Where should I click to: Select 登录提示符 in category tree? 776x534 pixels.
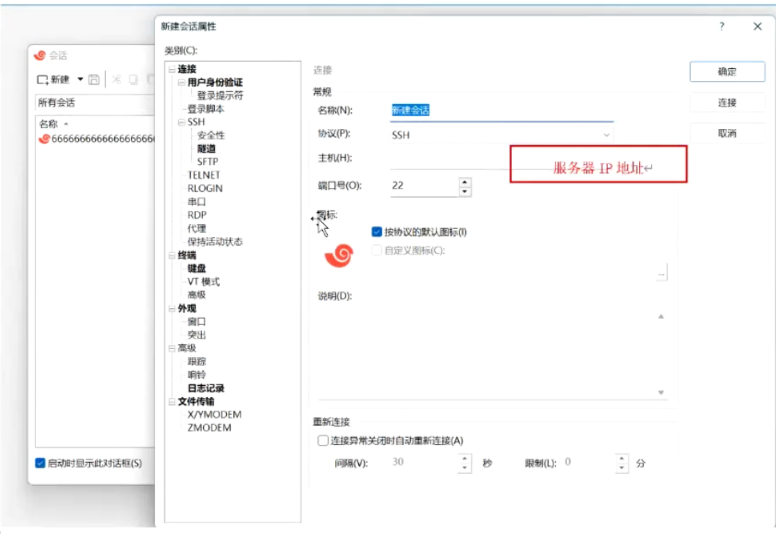(x=220, y=96)
